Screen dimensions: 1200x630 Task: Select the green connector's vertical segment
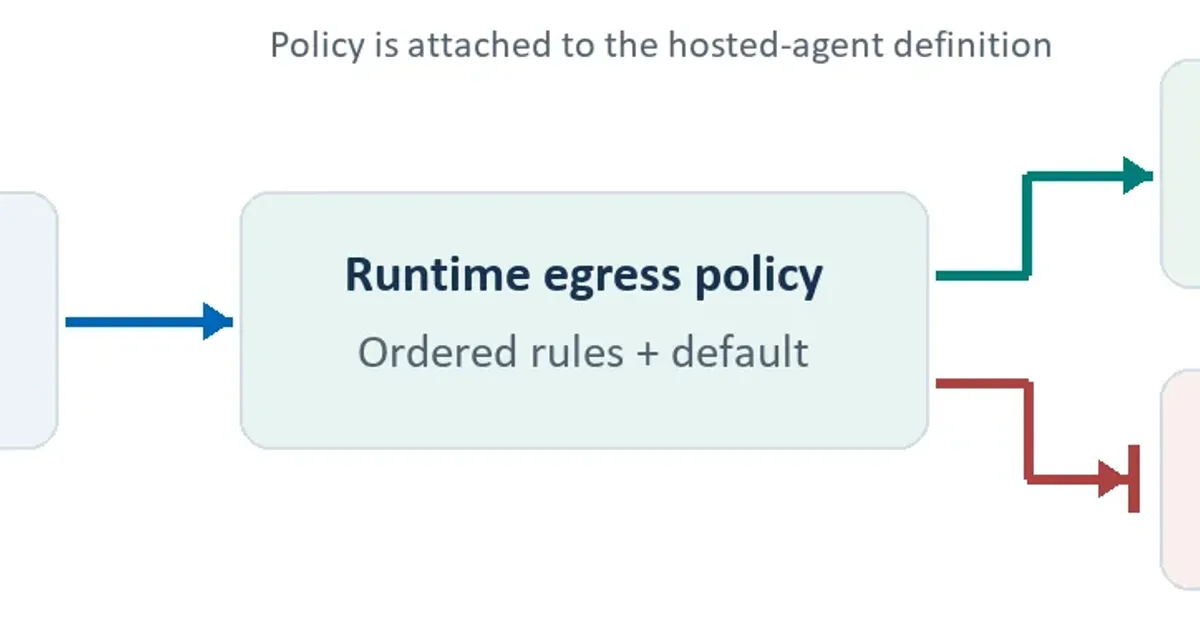[1026, 225]
